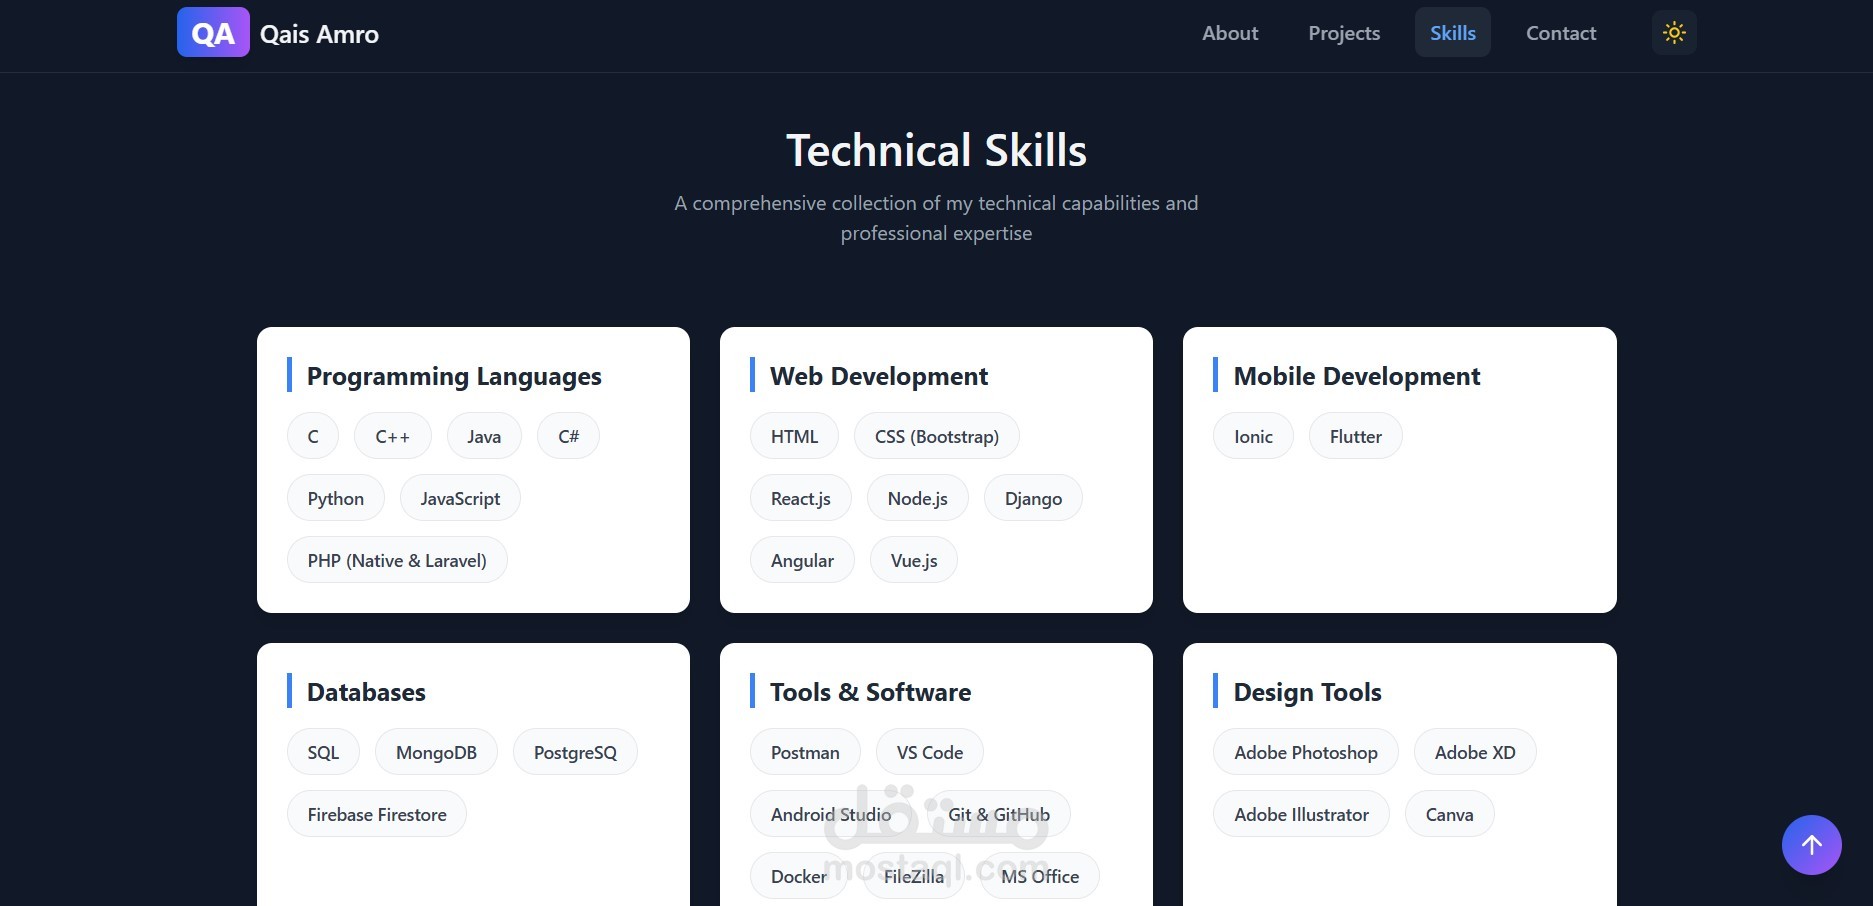
Task: Click the Git & GitHub tag
Action: pos(999,814)
